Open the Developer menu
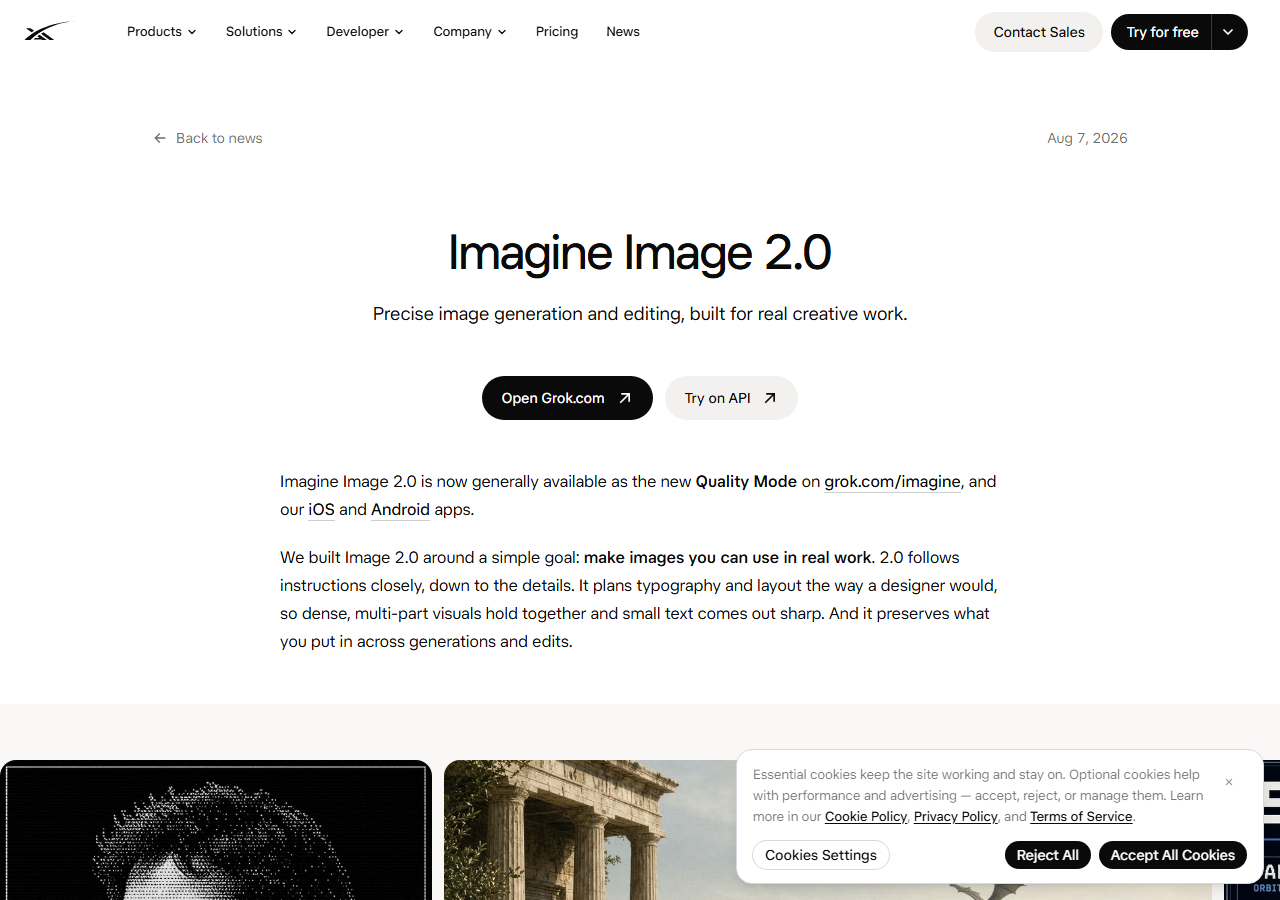 click(365, 32)
